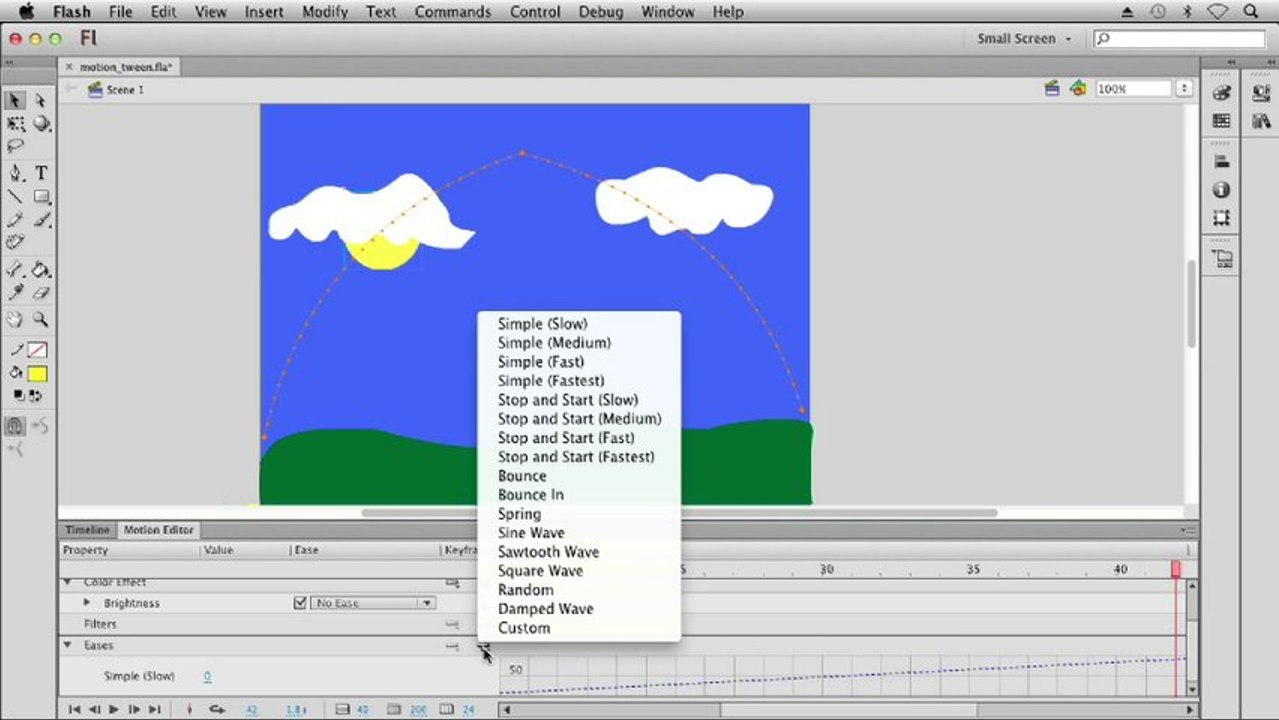Viewport: 1279px width, 720px height.
Task: Select the Paint Bucket tool
Action: [x=41, y=270]
